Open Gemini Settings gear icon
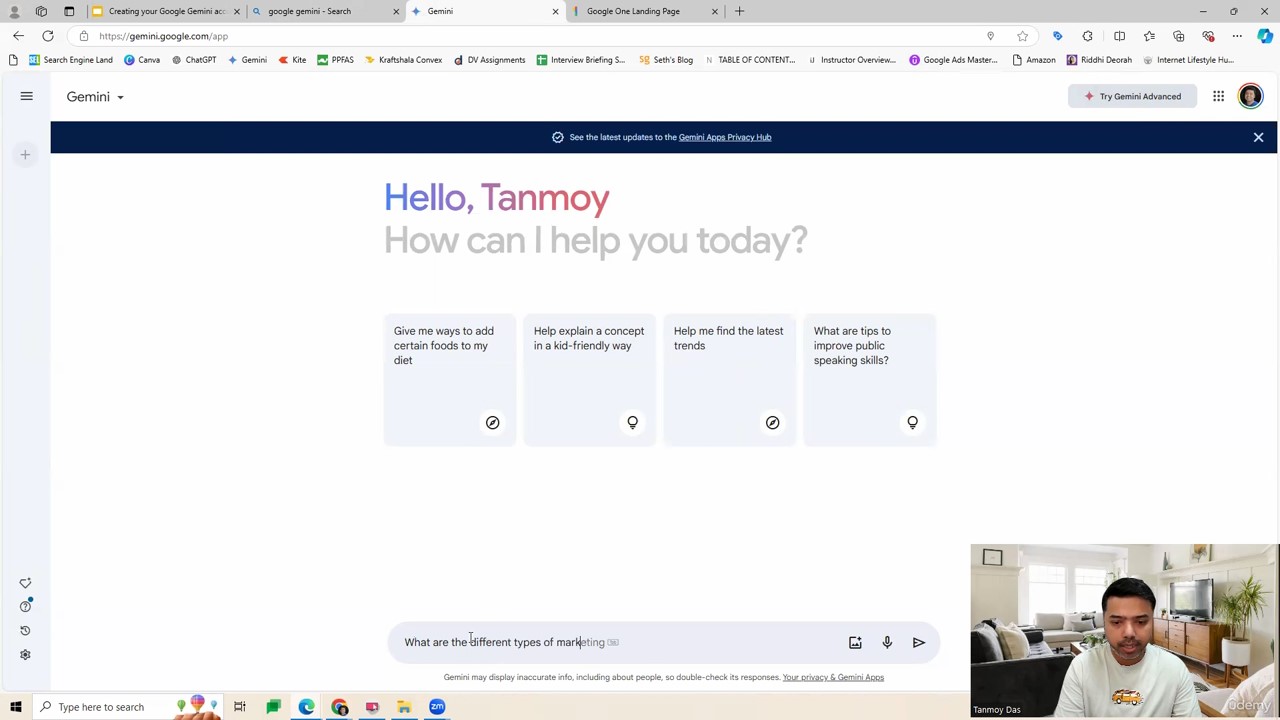 click(x=25, y=655)
